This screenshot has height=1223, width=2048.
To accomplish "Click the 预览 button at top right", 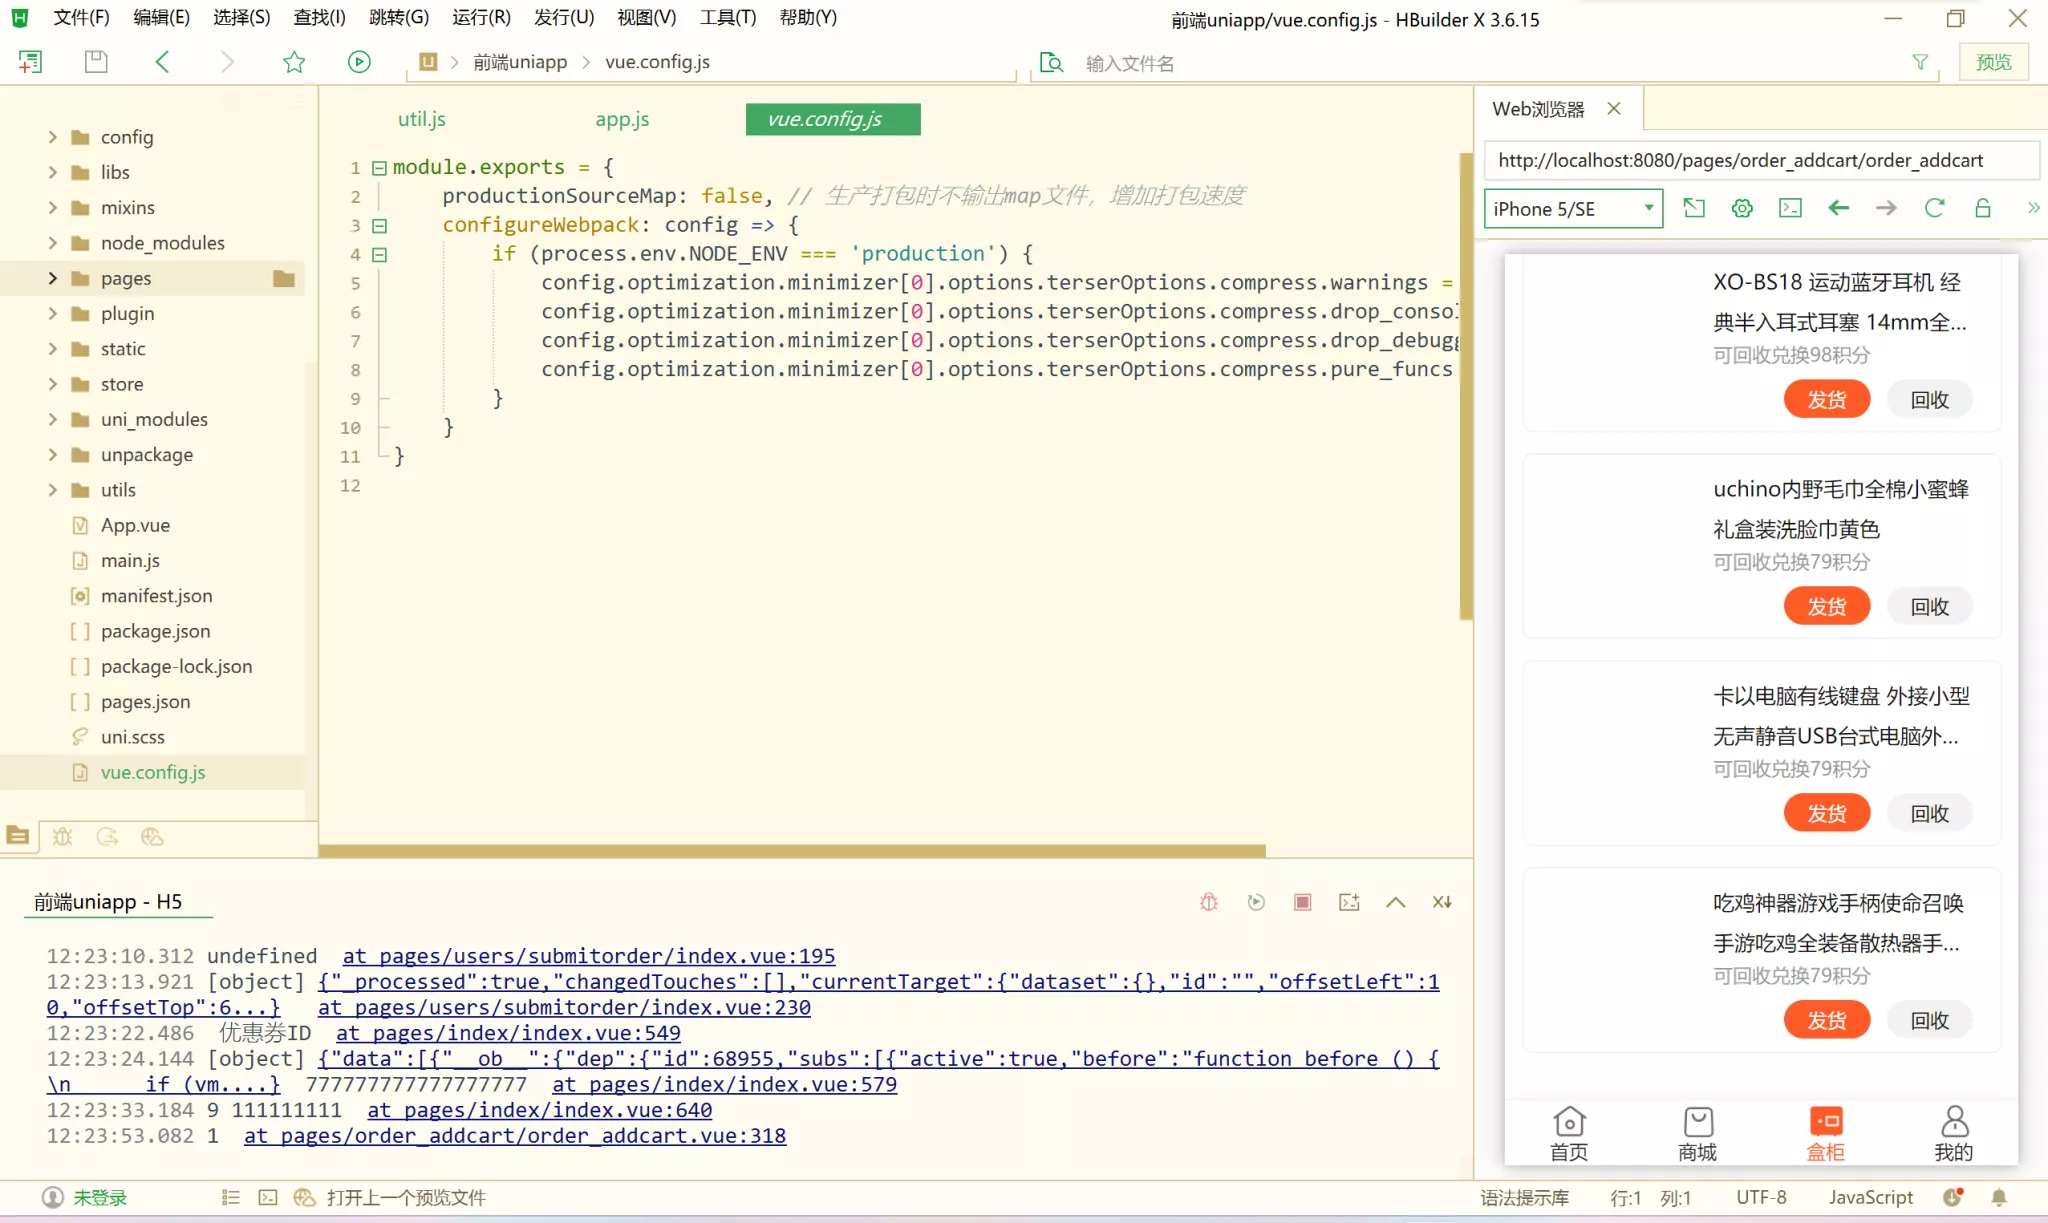I will pos(1993,62).
